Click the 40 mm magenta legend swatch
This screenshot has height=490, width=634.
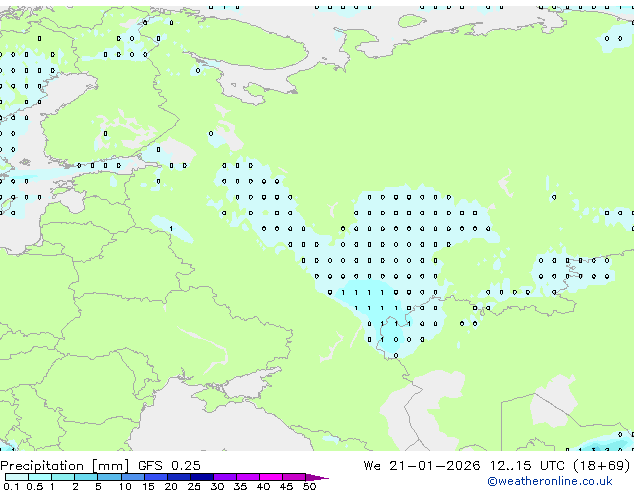(x=271, y=477)
